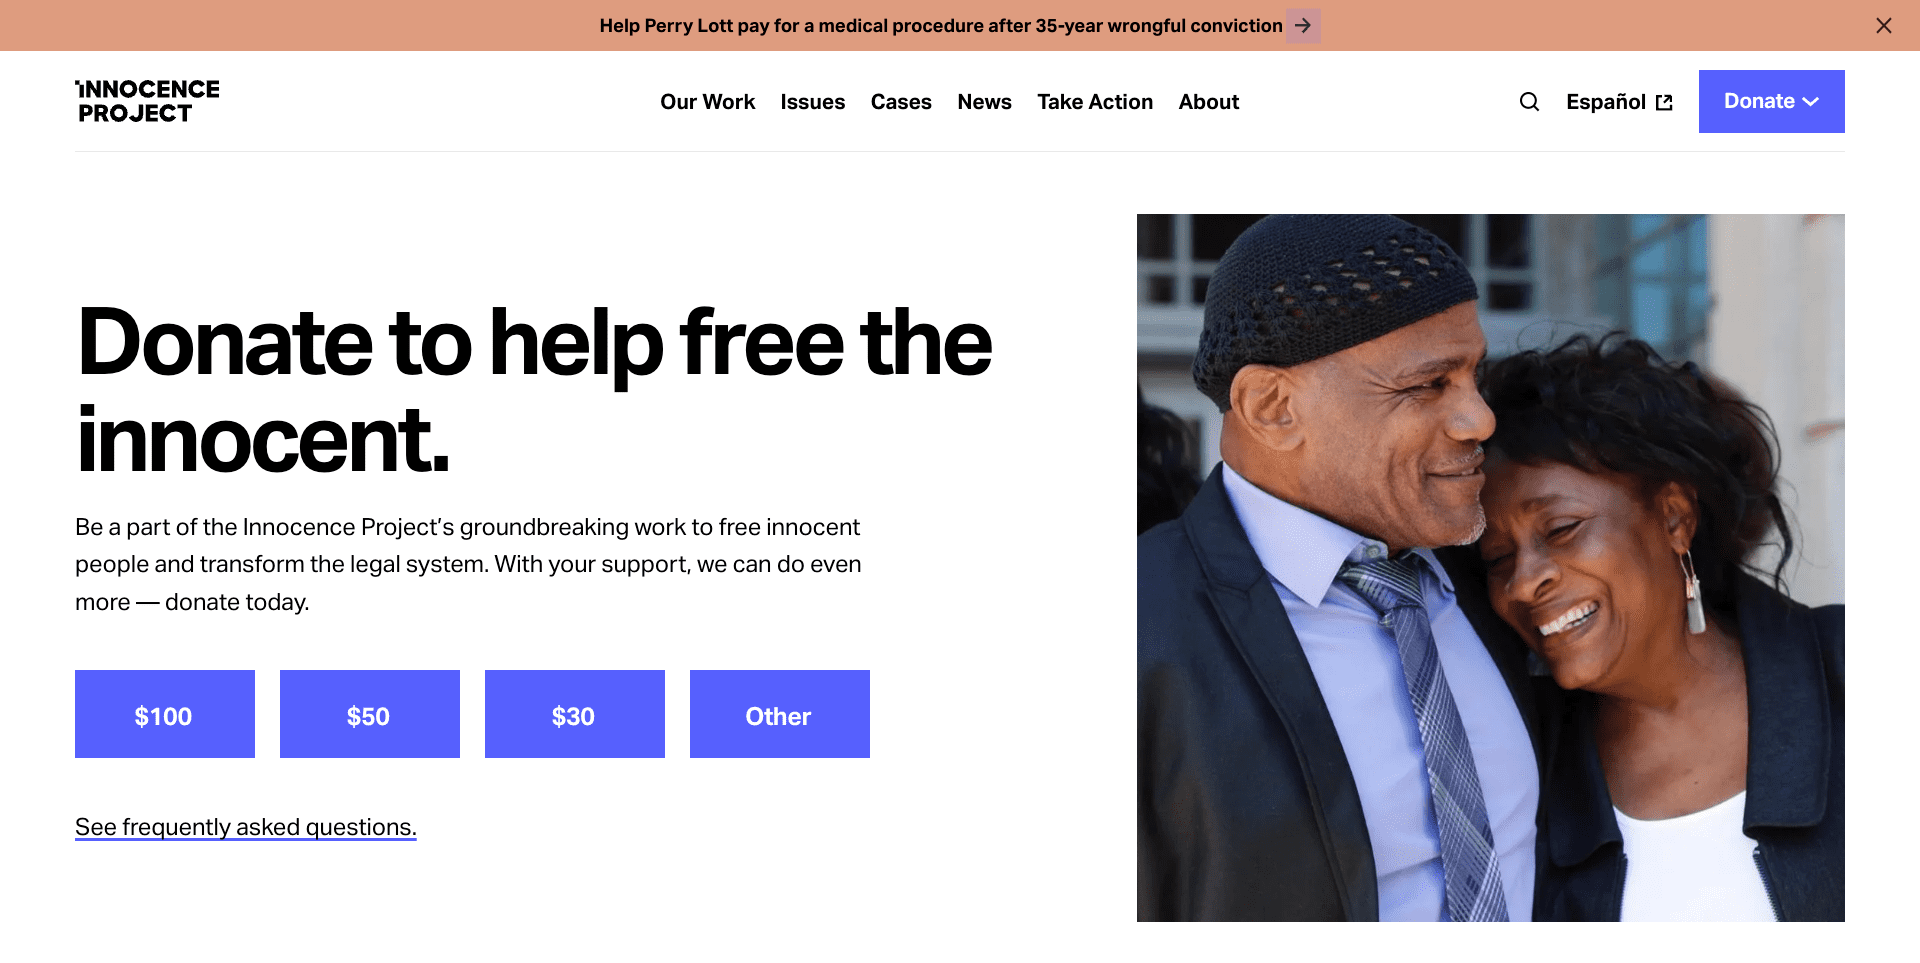Read the Perry Lott medical procedure banner text
1920x963 pixels.
[x=941, y=26]
